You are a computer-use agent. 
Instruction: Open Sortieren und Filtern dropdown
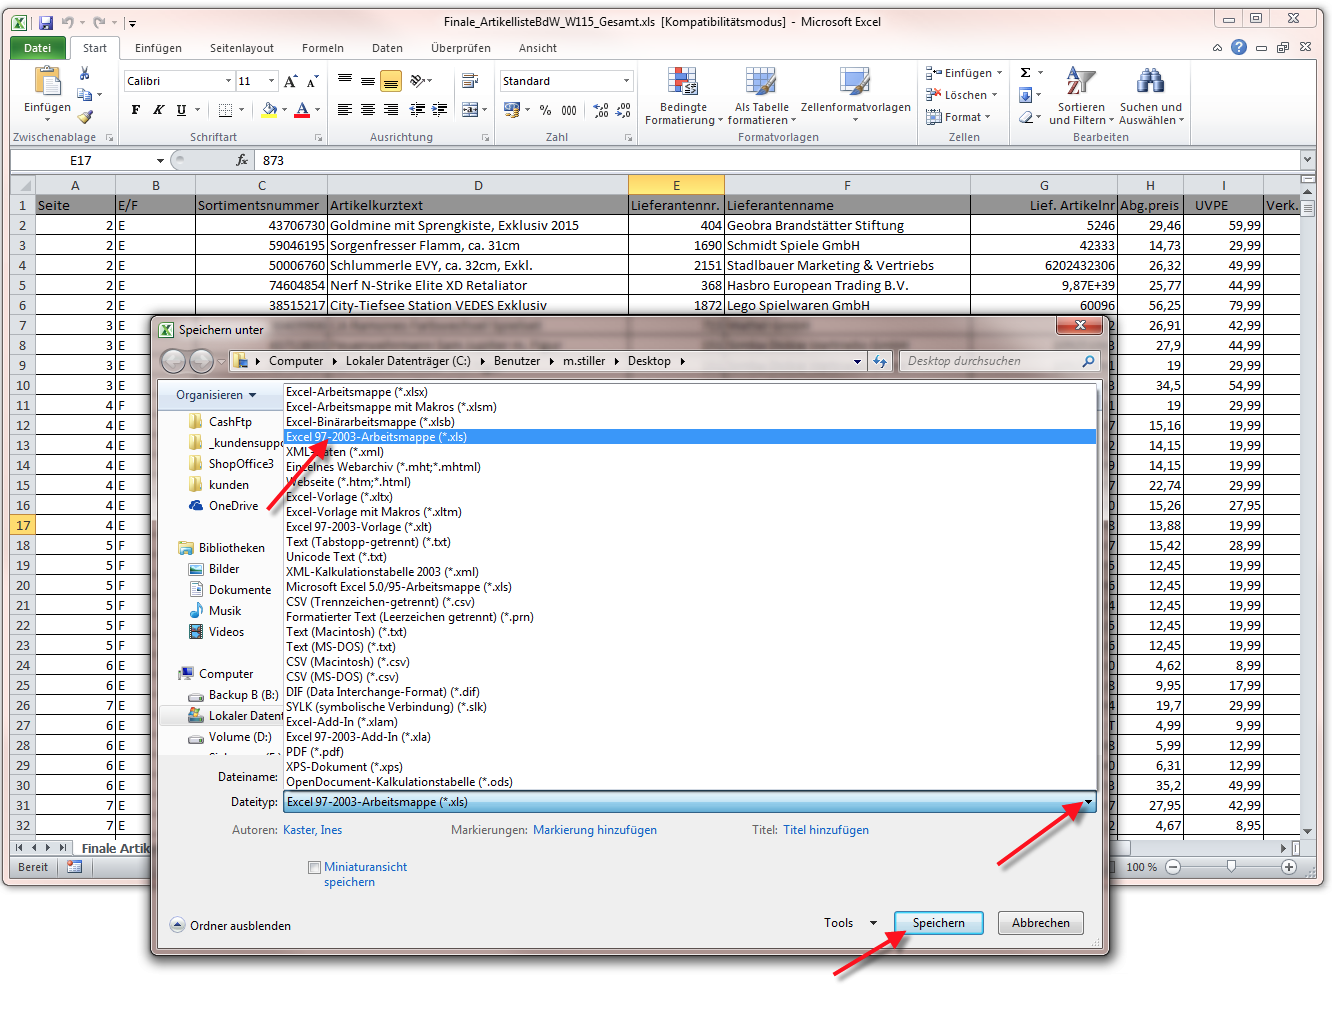1080,96
